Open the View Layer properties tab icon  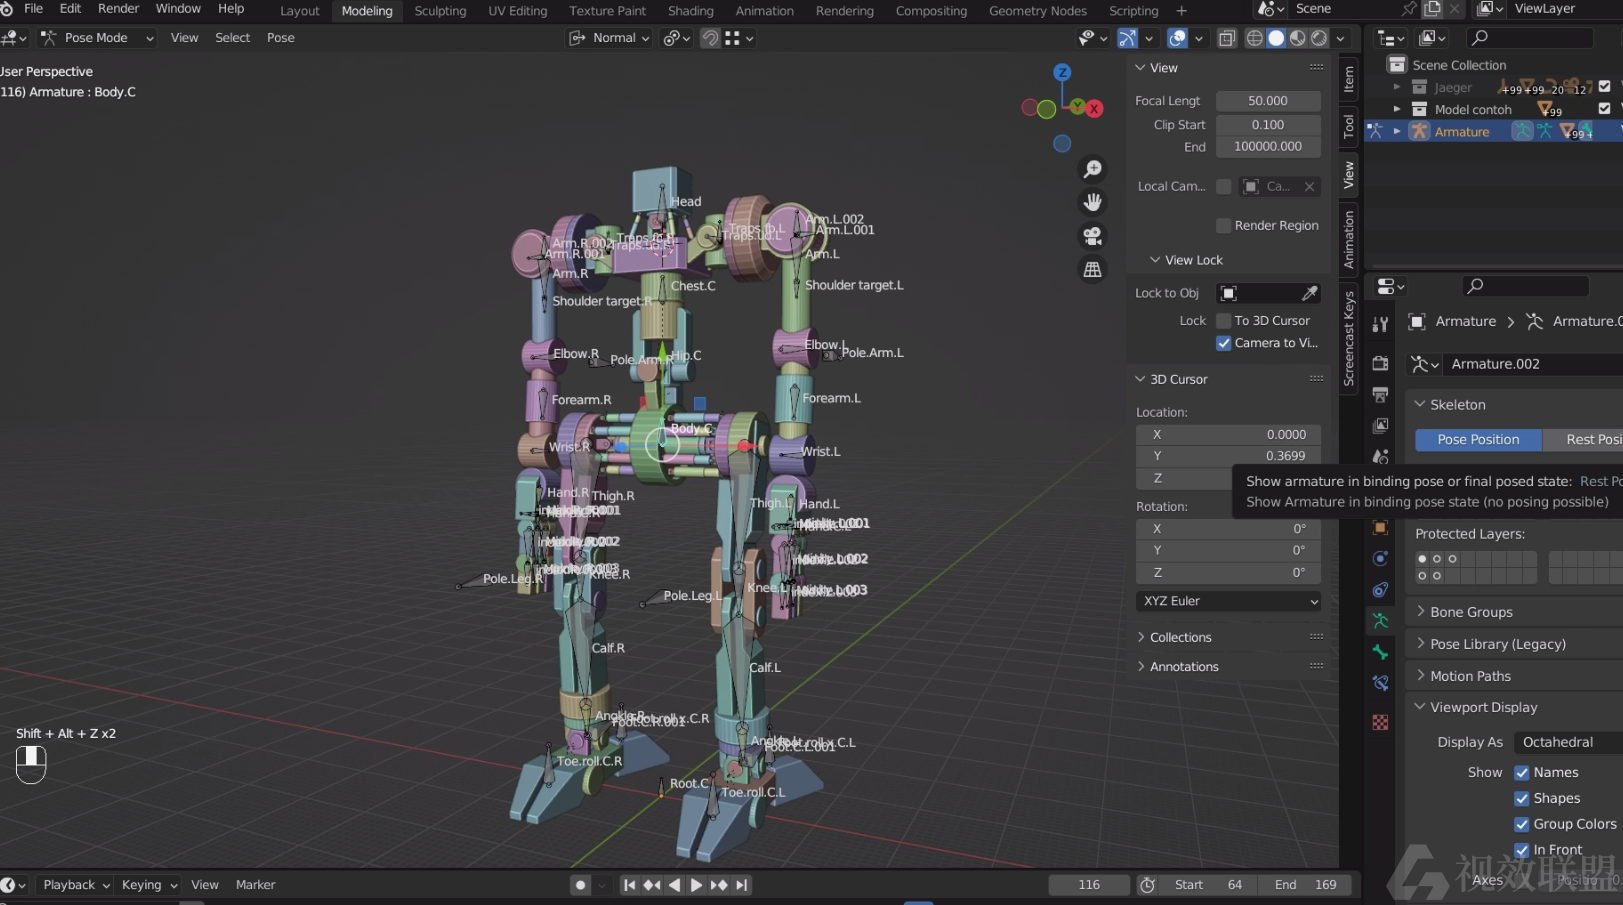point(1380,425)
